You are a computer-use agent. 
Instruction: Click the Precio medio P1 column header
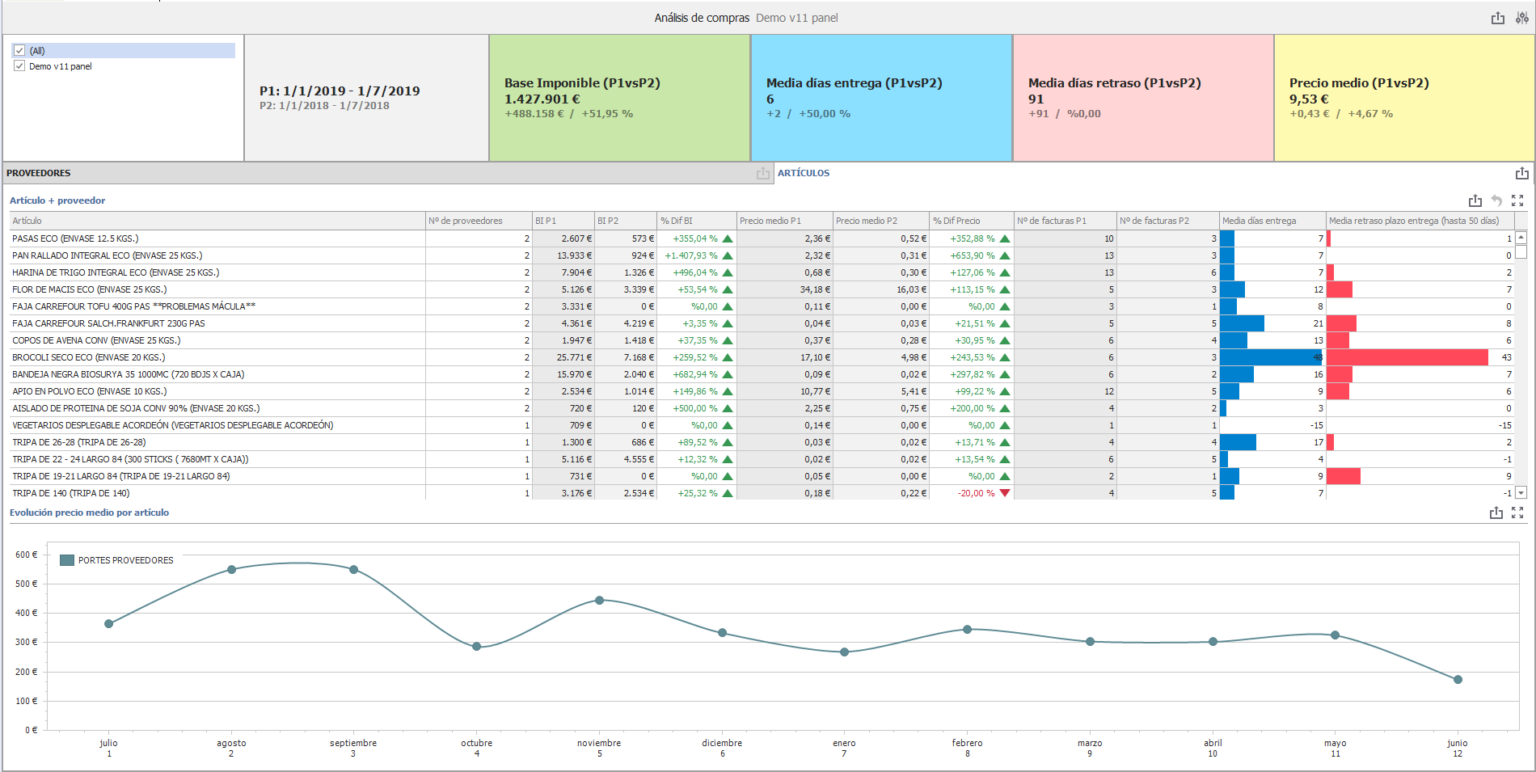click(784, 221)
